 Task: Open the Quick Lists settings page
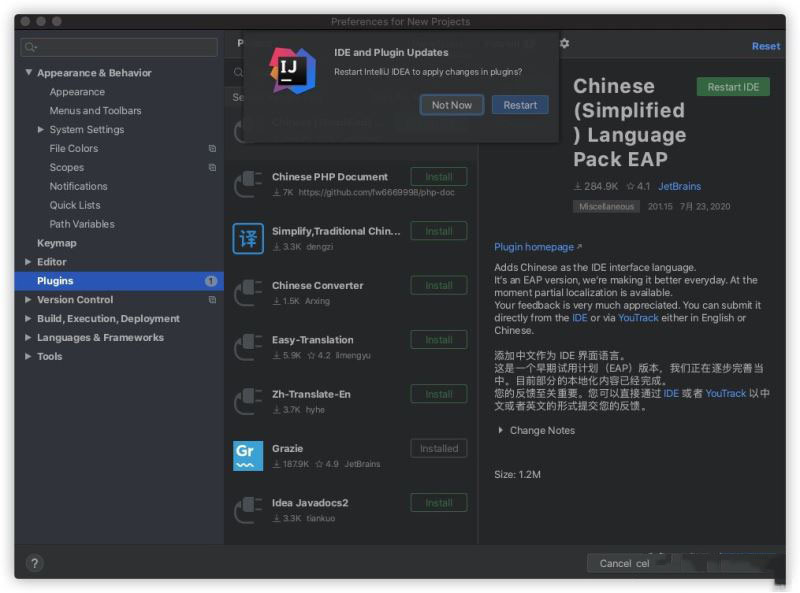[x=75, y=205]
